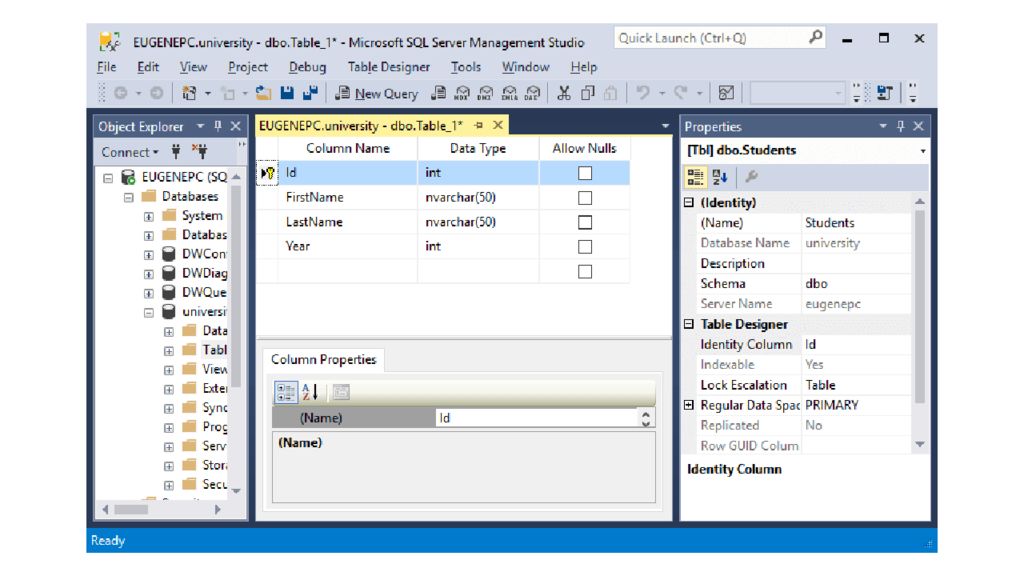Collapse the EUGENEPC server node

tap(108, 177)
